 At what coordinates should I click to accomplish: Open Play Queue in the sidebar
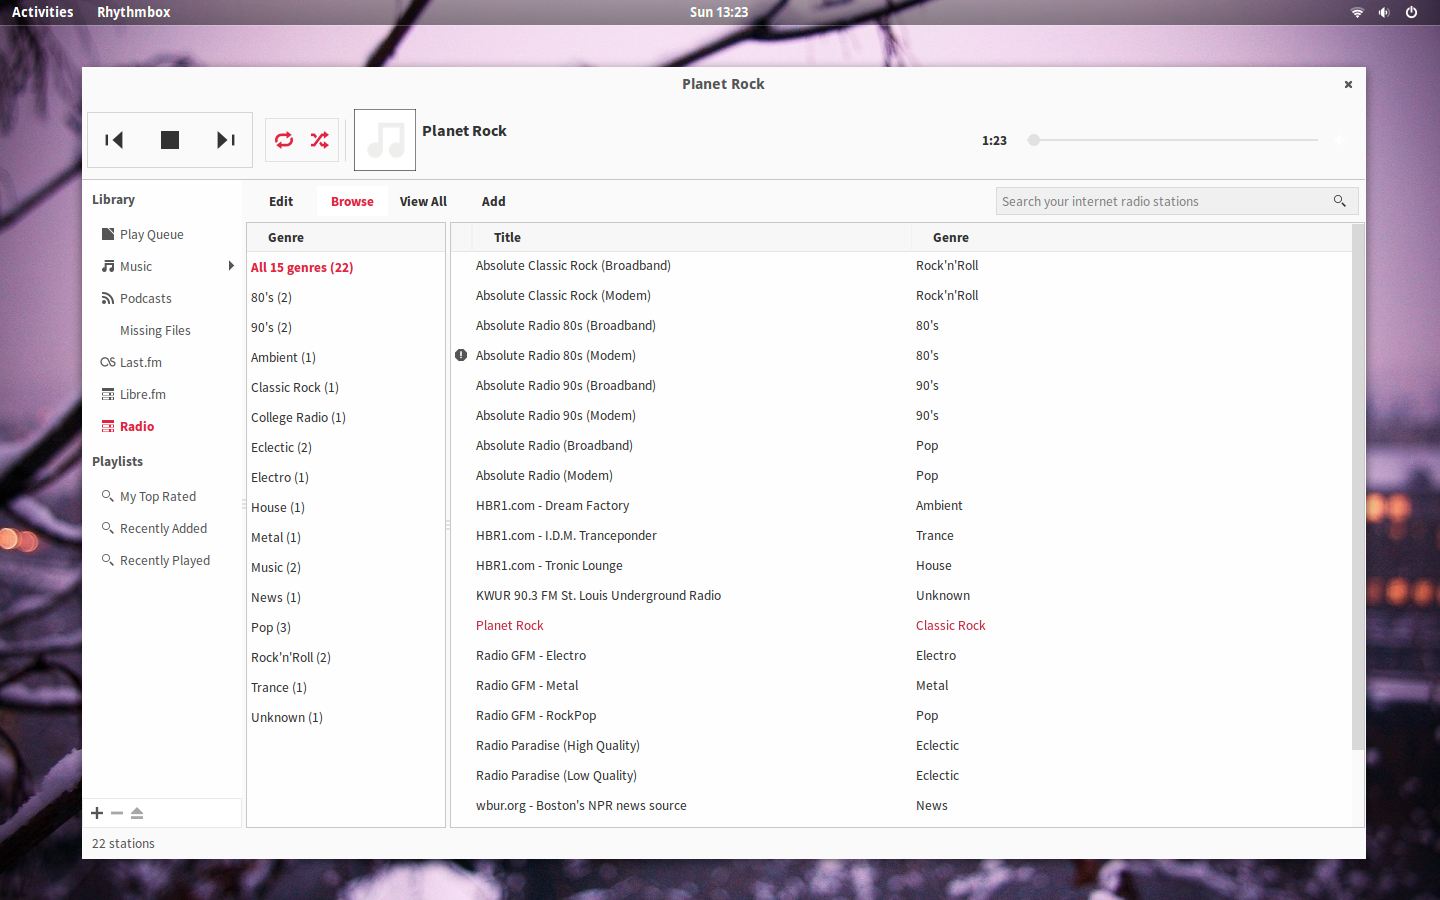[x=152, y=234]
